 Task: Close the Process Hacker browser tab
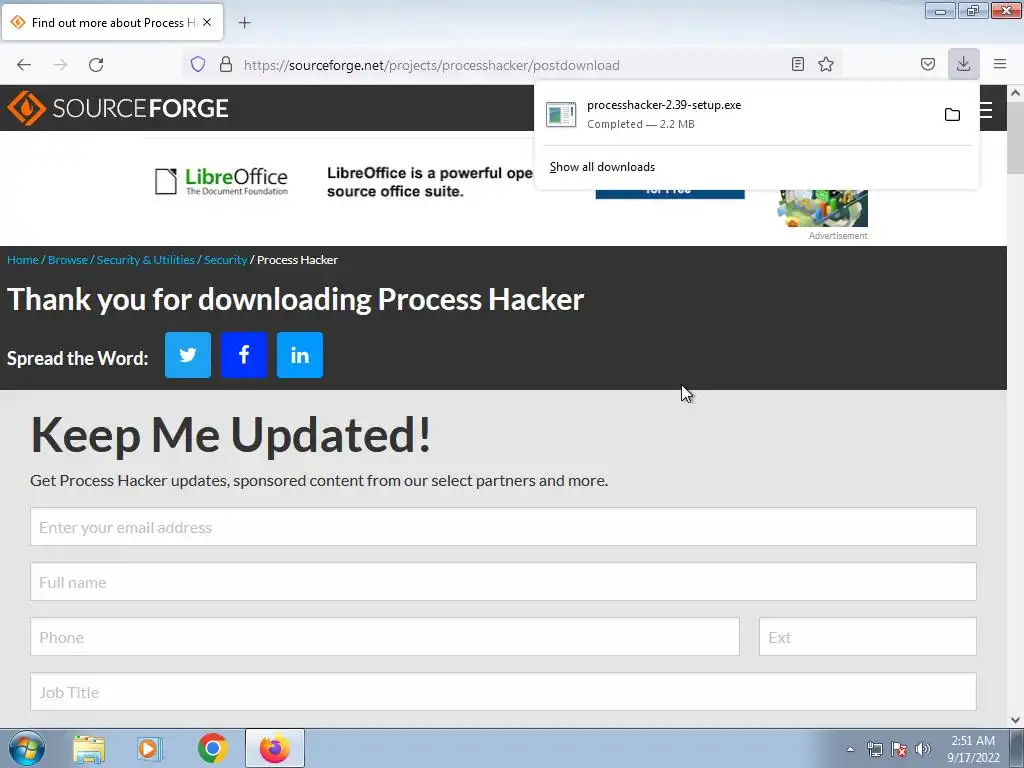(x=207, y=22)
